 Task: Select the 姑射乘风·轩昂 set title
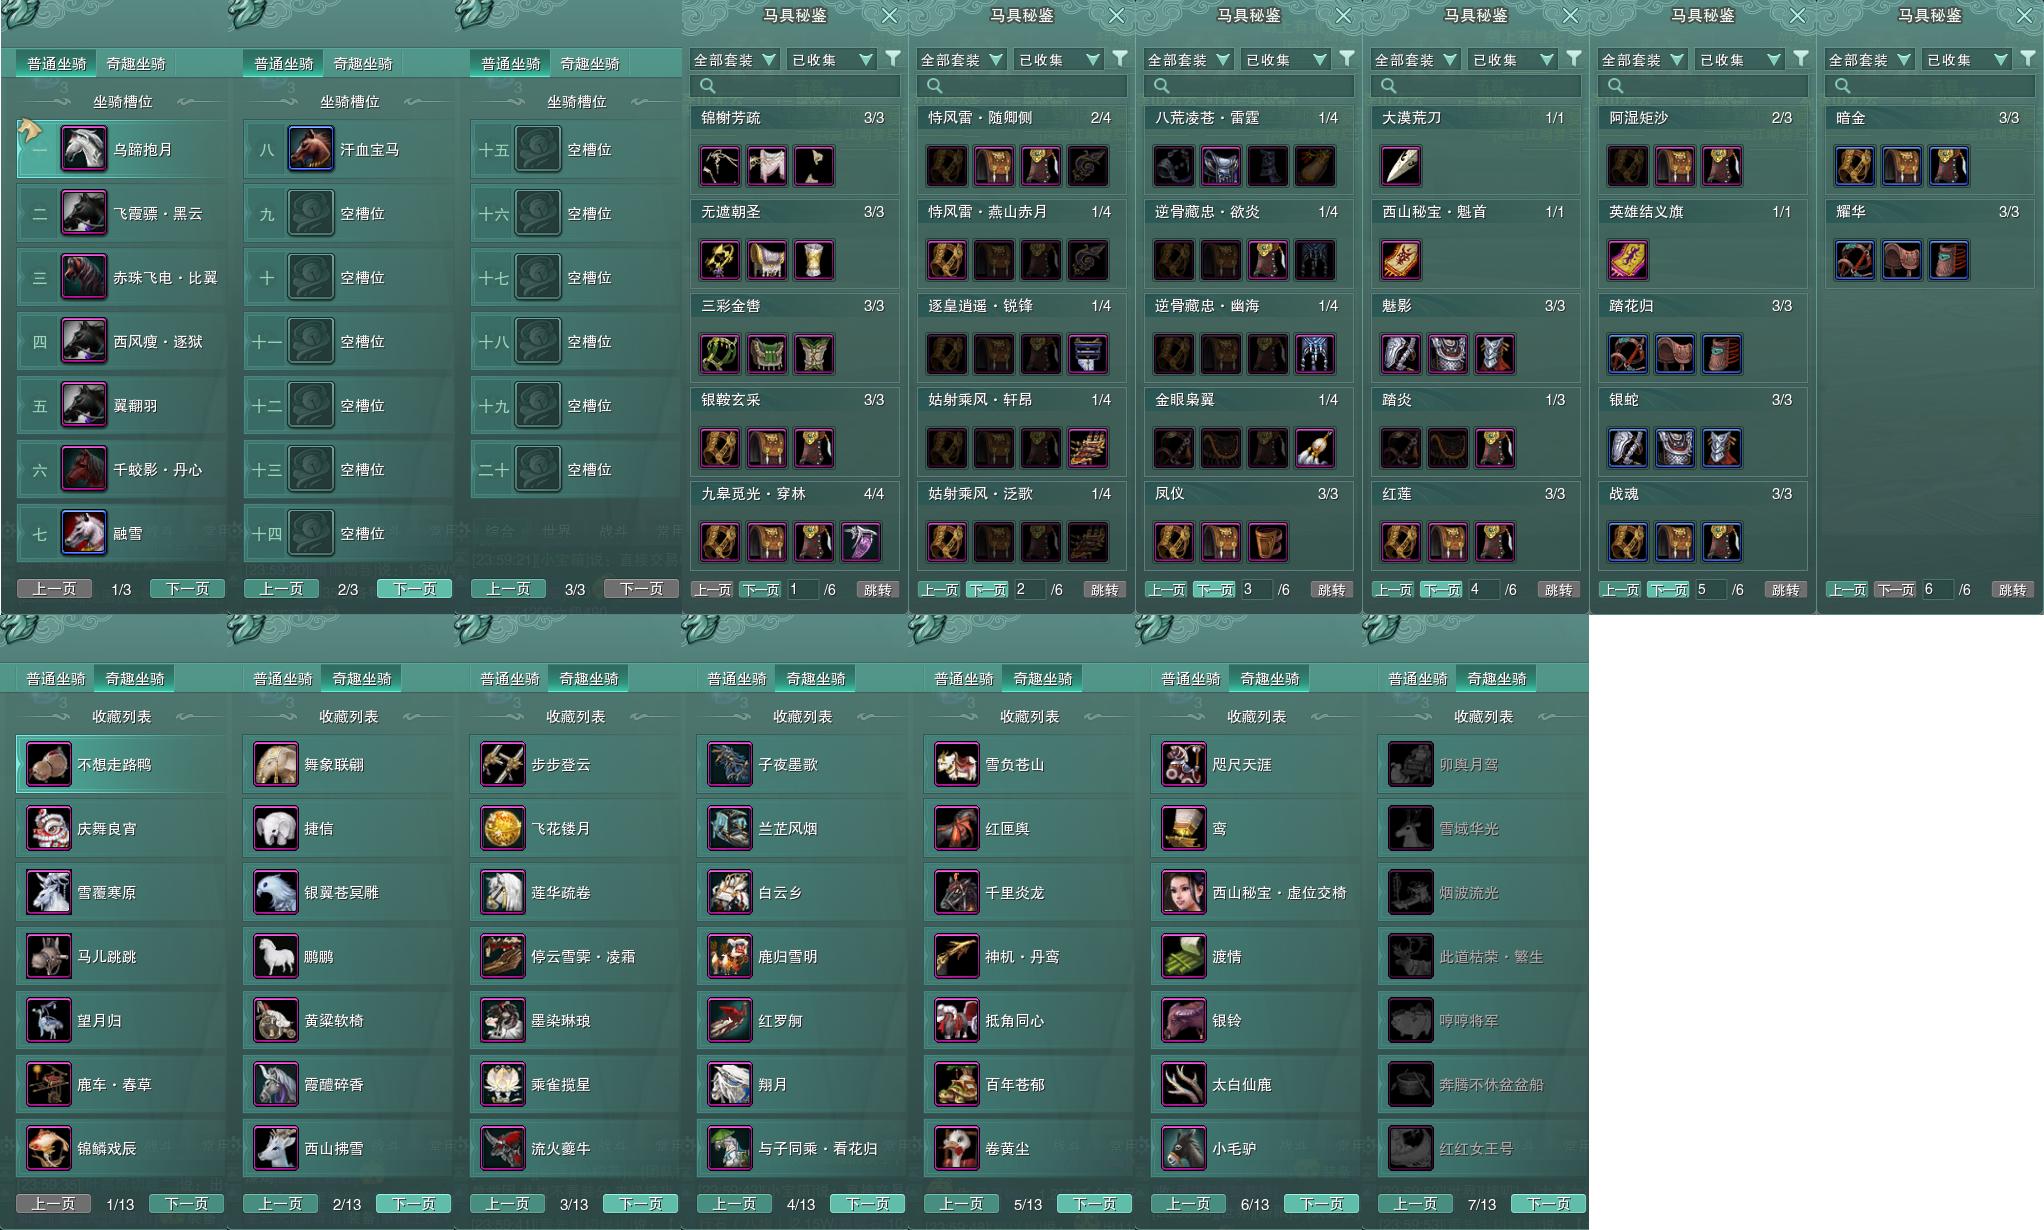tap(980, 400)
